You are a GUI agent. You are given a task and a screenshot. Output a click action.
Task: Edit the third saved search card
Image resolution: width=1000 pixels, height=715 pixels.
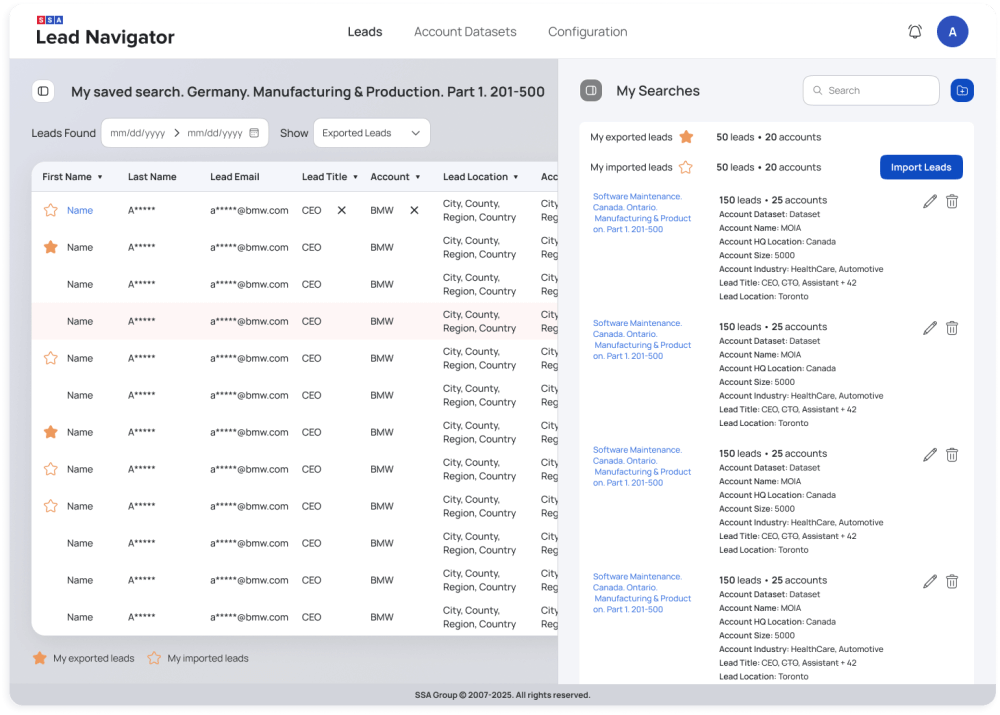pyautogui.click(x=930, y=455)
